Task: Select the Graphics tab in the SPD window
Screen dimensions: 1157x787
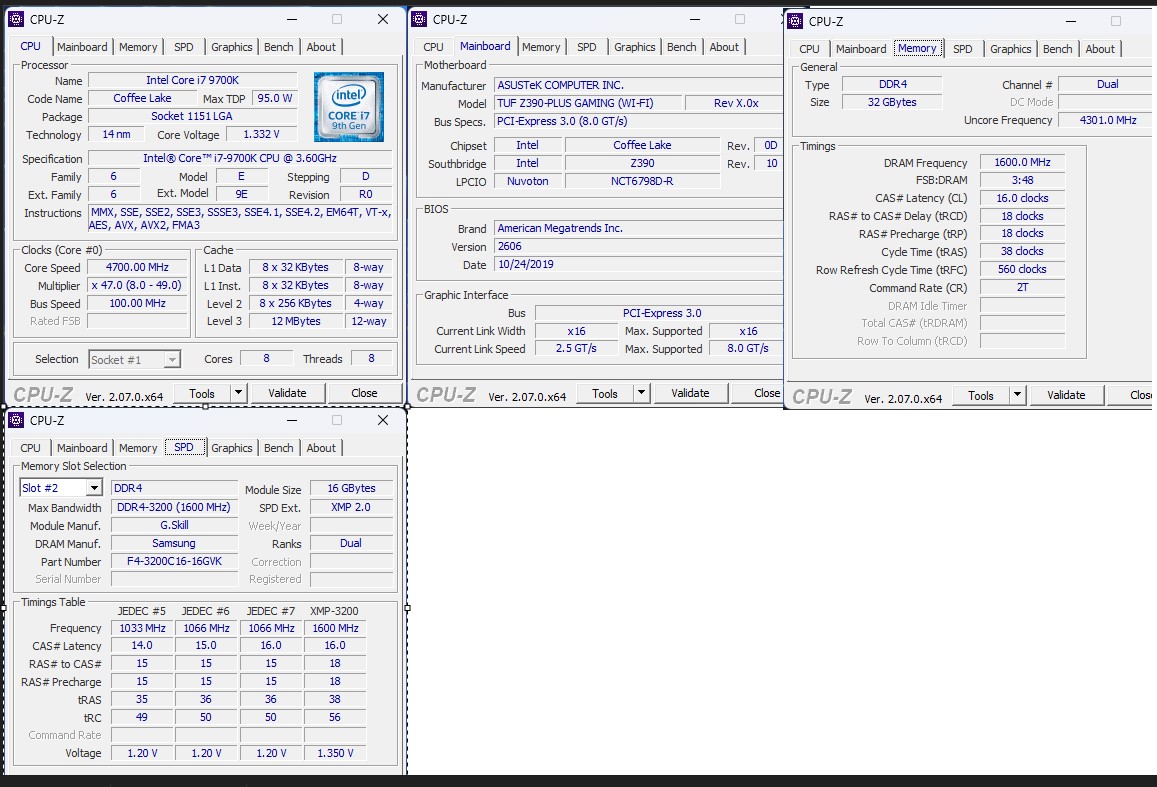Action: pyautogui.click(x=232, y=448)
